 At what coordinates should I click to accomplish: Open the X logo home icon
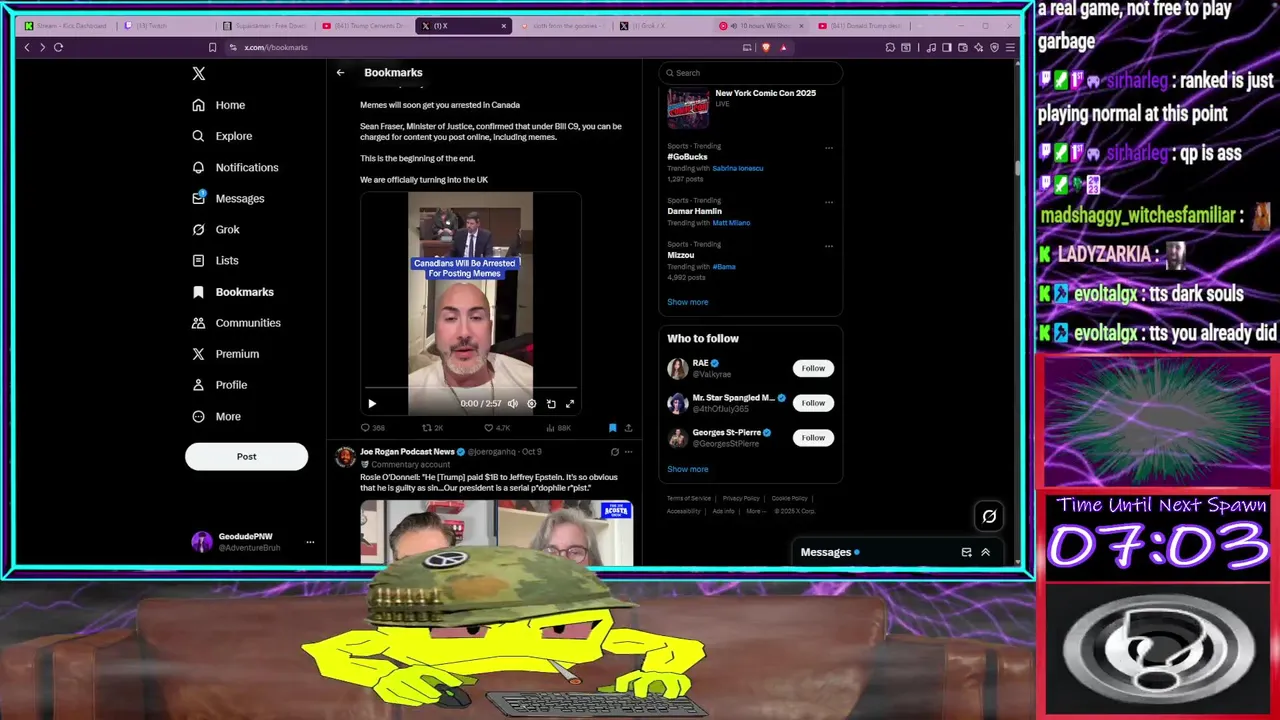tap(199, 74)
